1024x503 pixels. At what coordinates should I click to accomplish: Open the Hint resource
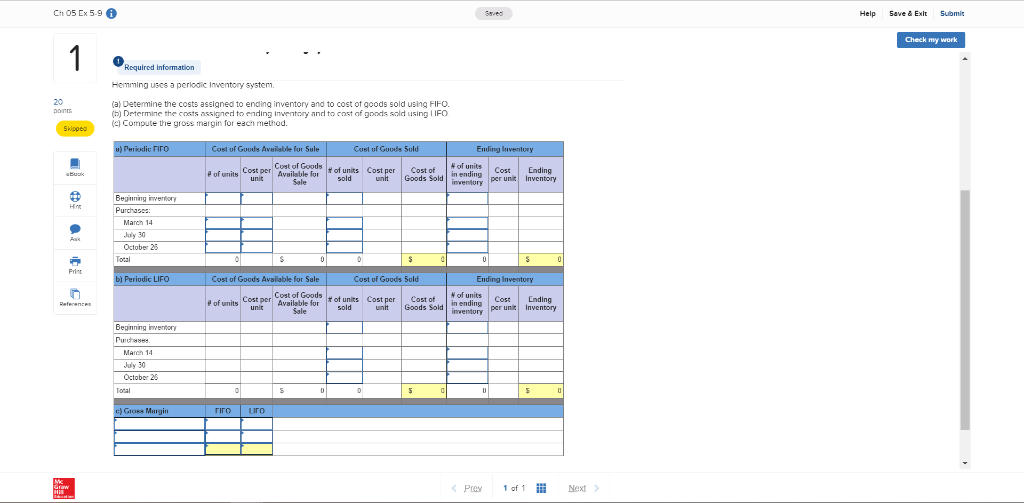click(x=74, y=199)
